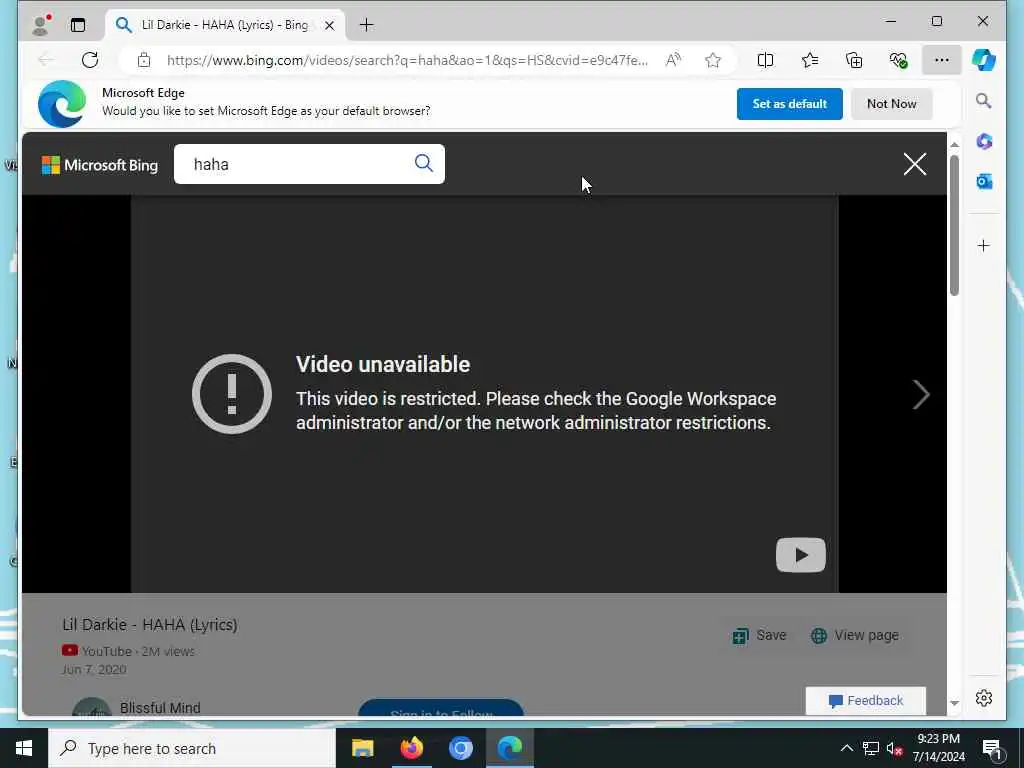Click the YouTube · 2M views source line
The height and width of the screenshot is (768, 1024).
128,651
